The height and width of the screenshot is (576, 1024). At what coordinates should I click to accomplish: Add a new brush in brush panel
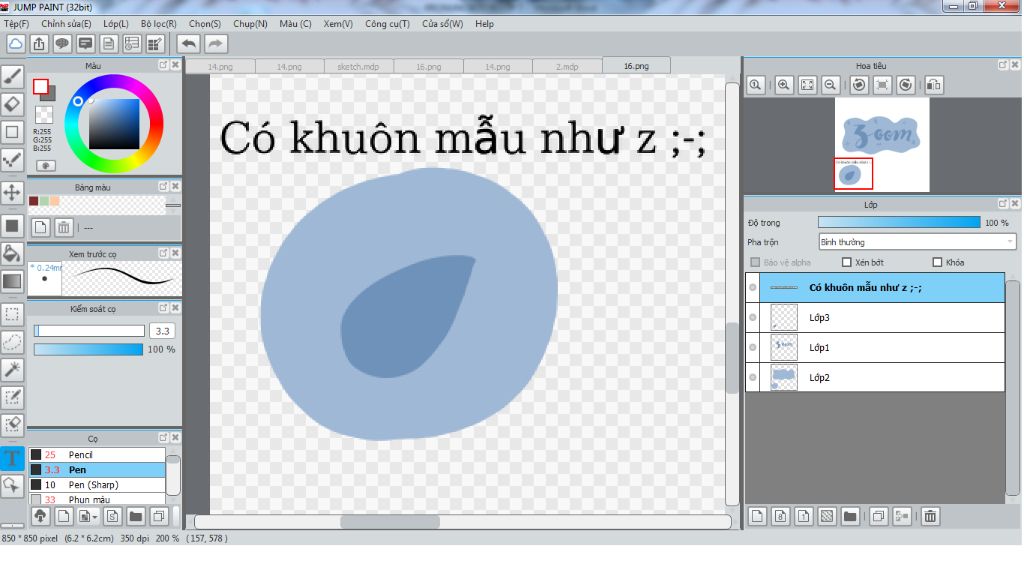click(63, 517)
